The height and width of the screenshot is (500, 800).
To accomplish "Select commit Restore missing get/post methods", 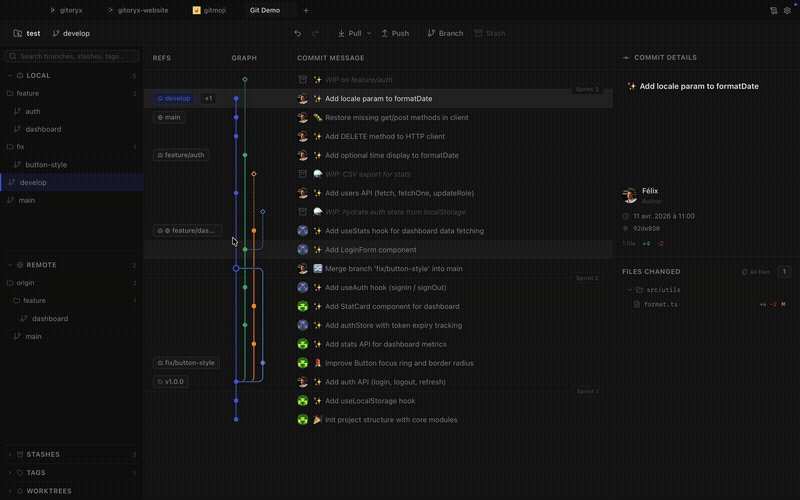I will click(378, 117).
